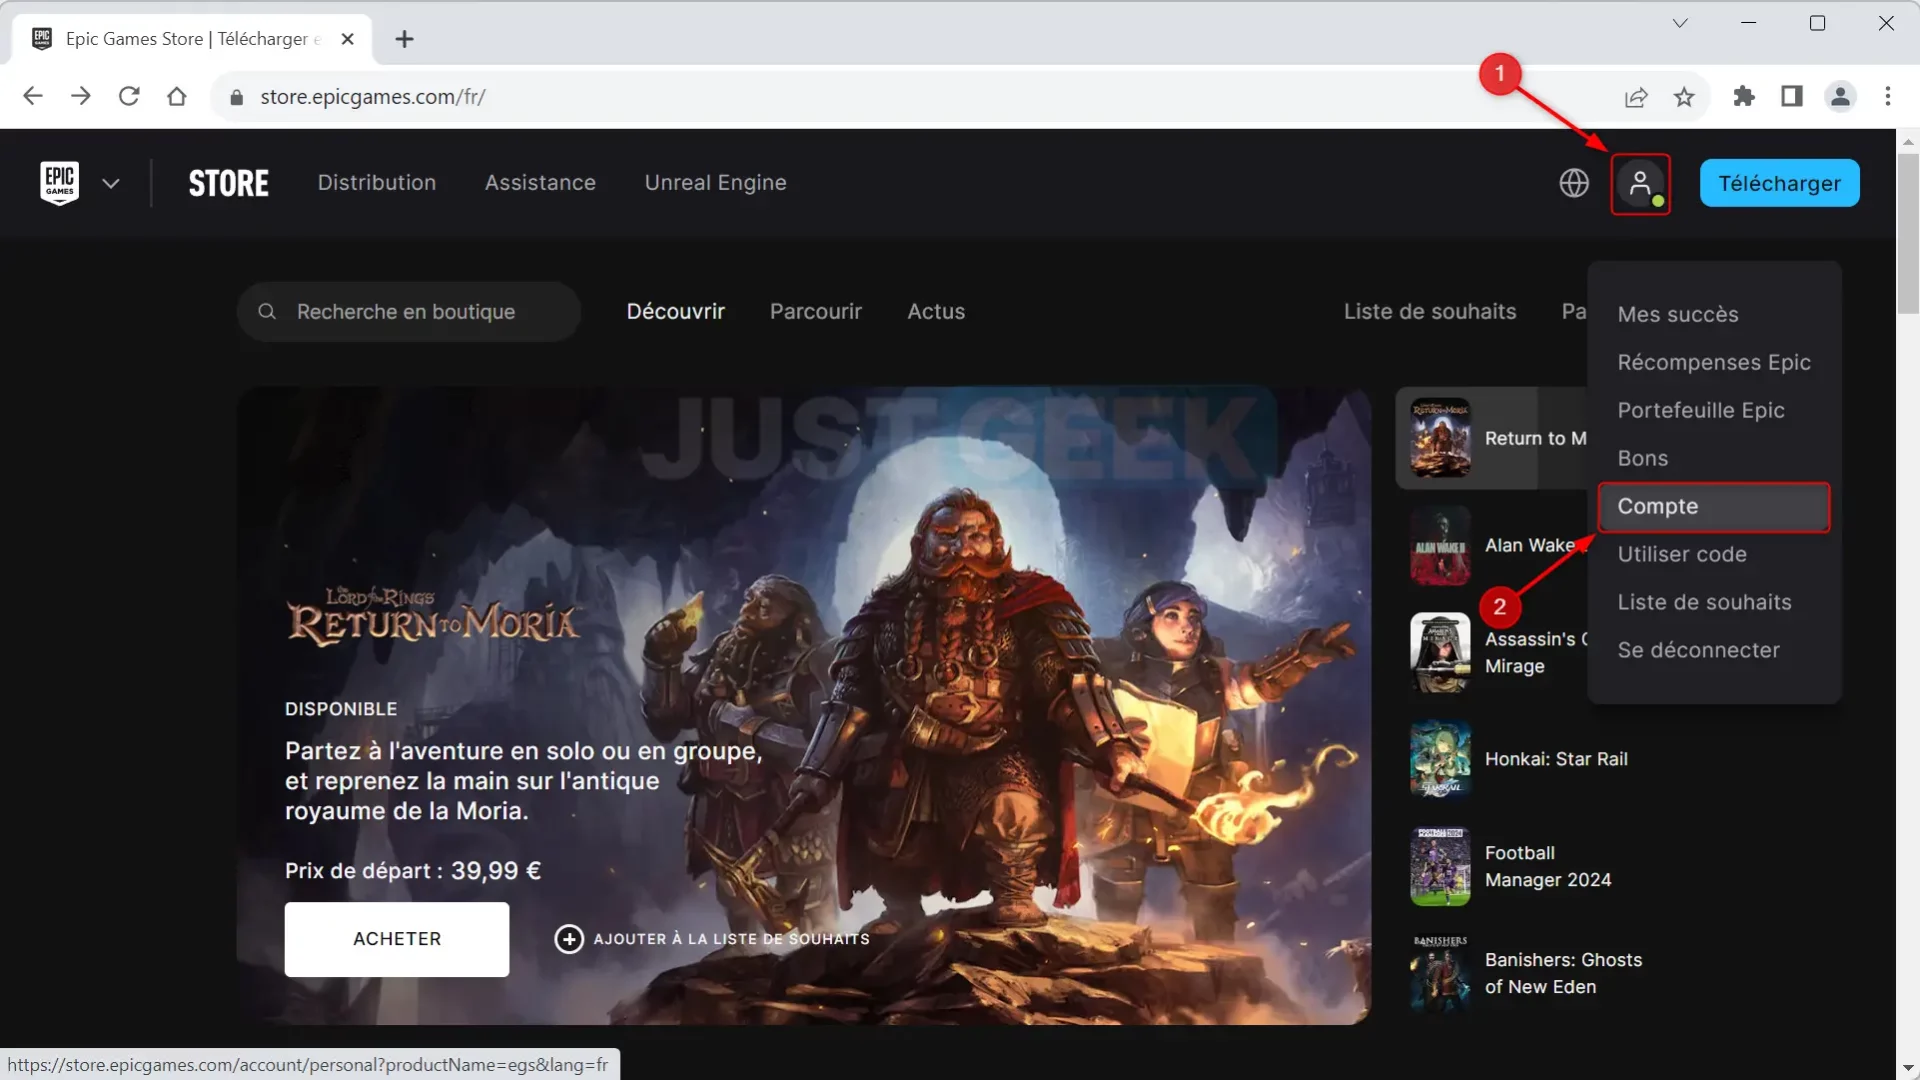Click Football Manager 2024 title text
Viewport: 1920px width, 1080px height.
point(1548,866)
